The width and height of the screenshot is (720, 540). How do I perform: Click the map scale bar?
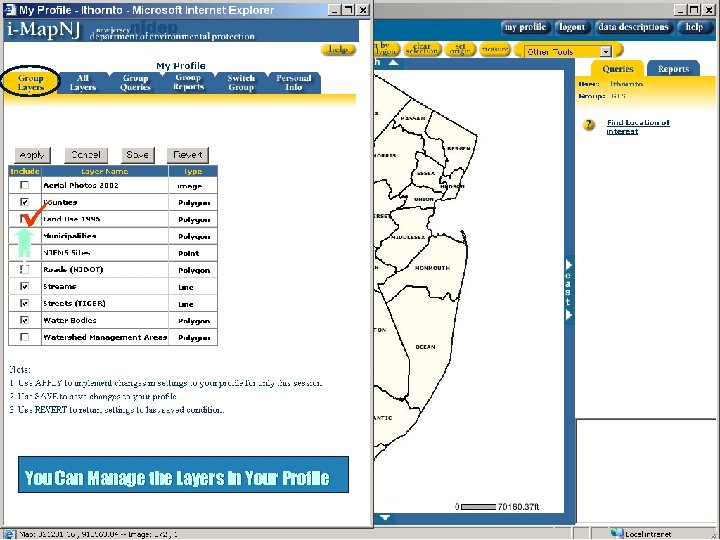pyautogui.click(x=478, y=507)
